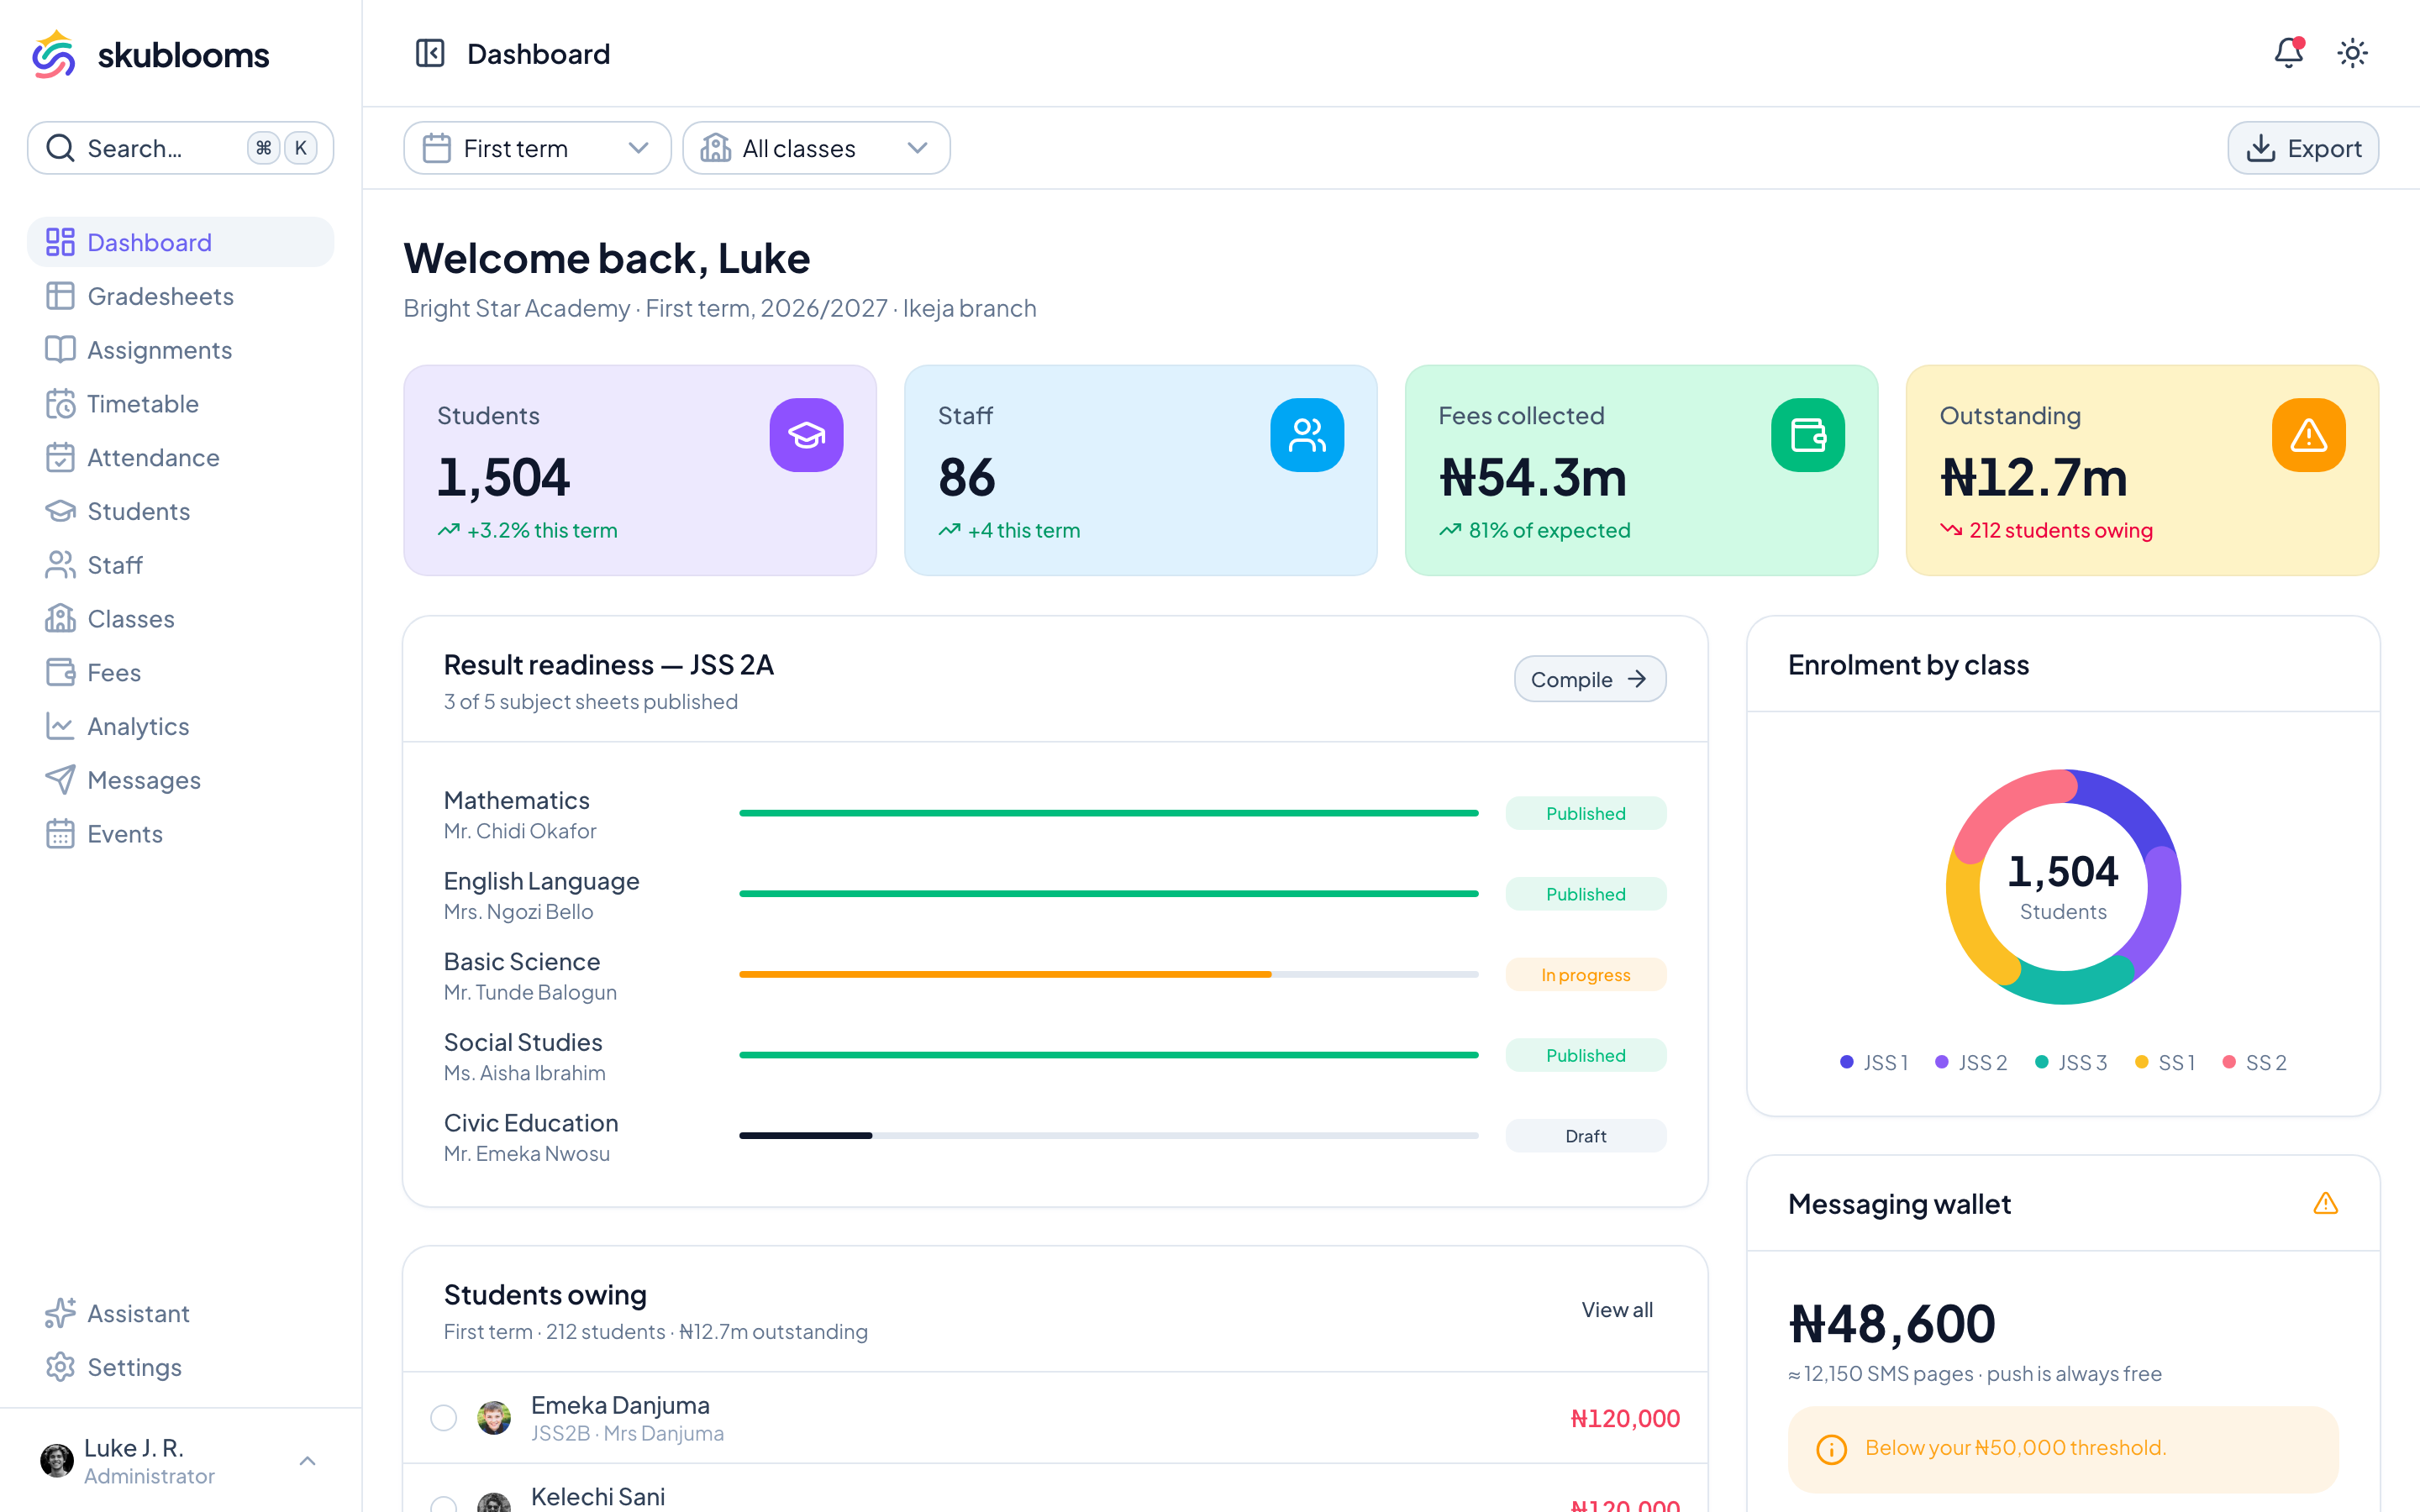Click Emeka Danjuma's avatar photo

coord(493,1418)
